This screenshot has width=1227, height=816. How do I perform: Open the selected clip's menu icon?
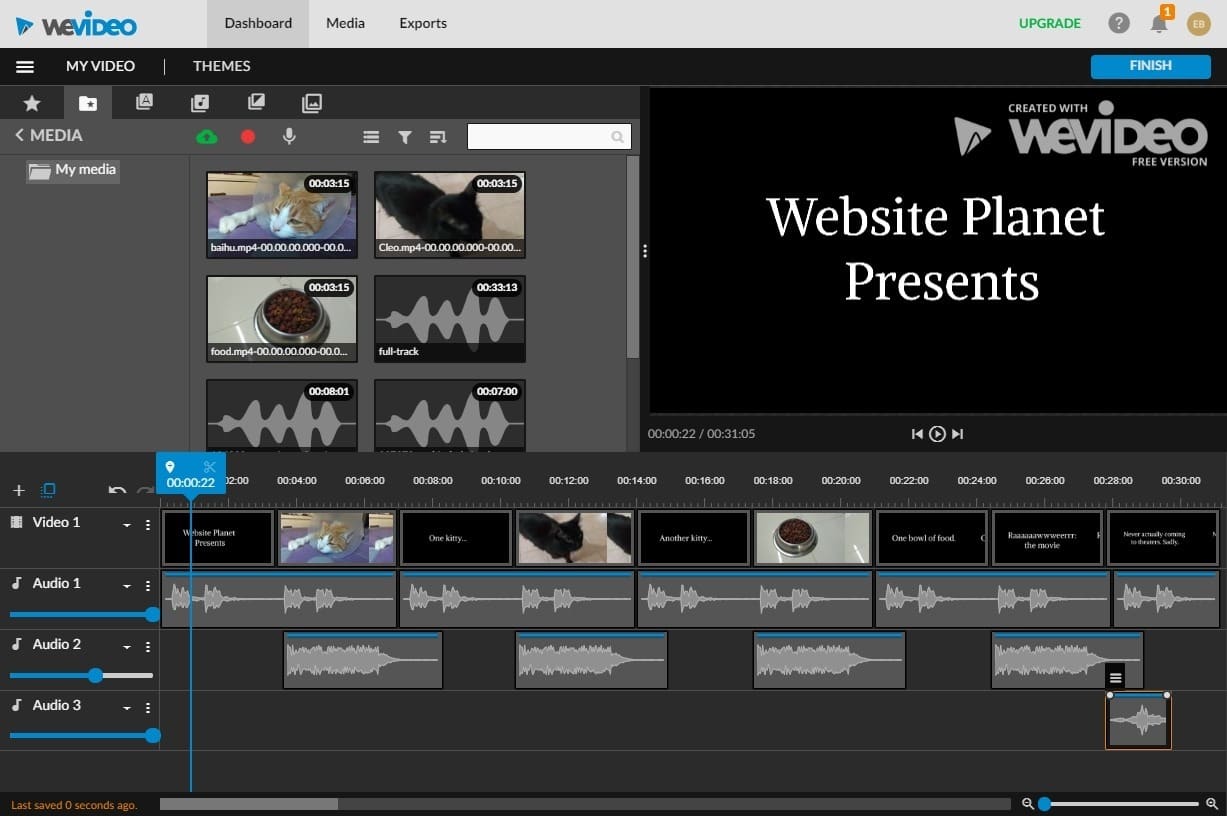click(x=1115, y=677)
